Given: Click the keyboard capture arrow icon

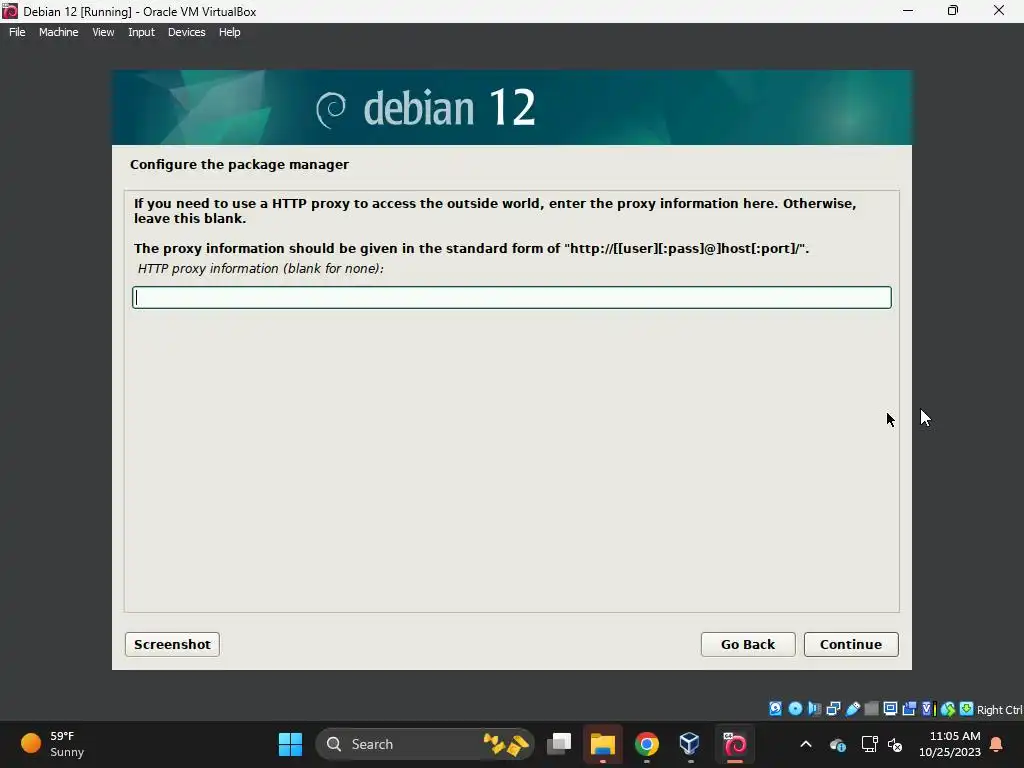Looking at the screenshot, I should (x=967, y=709).
